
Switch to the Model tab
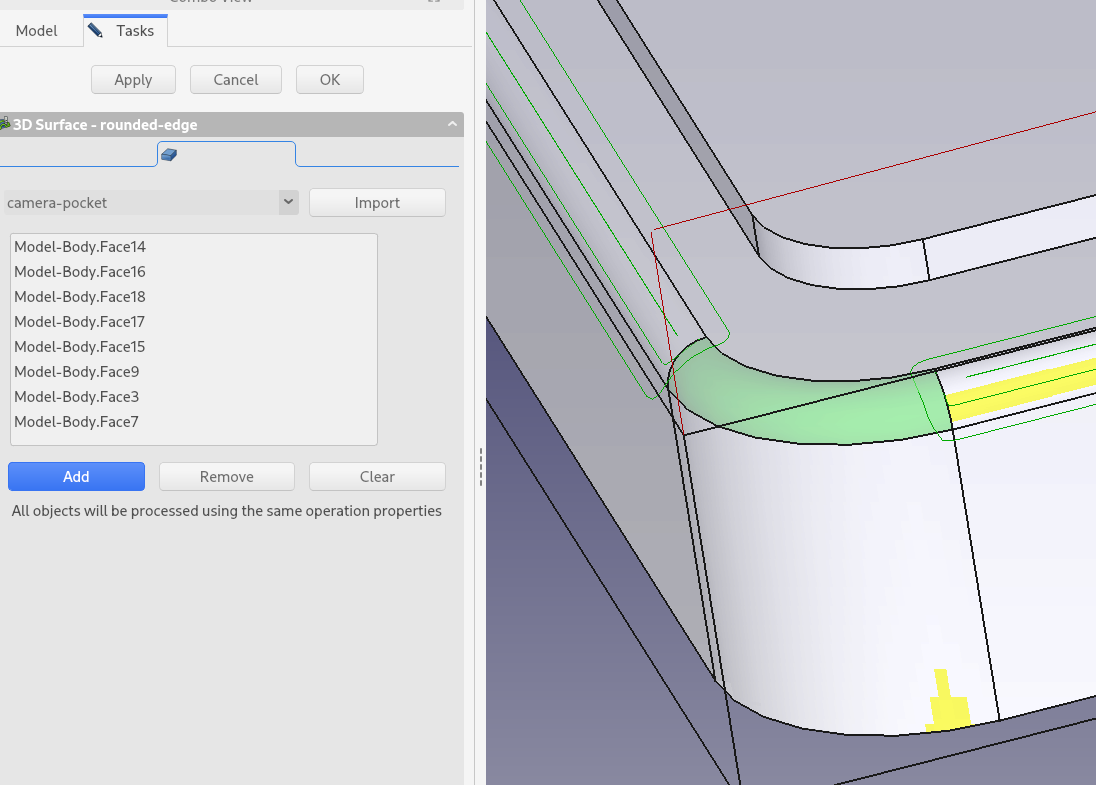pos(36,31)
